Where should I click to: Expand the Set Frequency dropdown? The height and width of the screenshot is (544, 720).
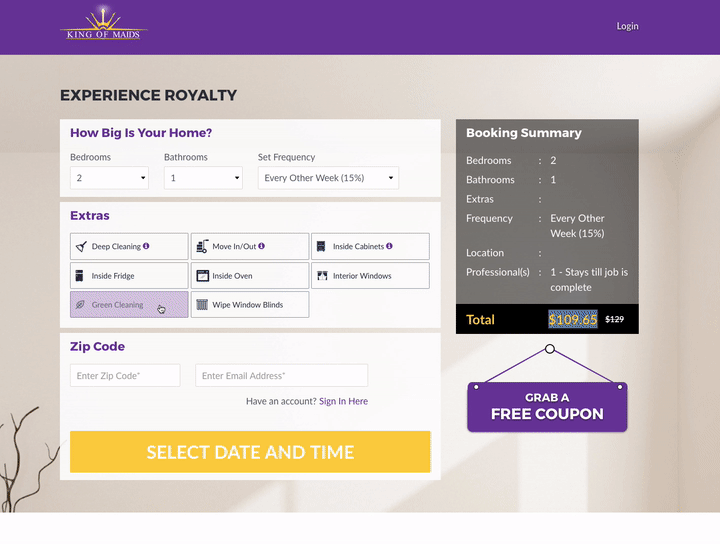click(328, 178)
